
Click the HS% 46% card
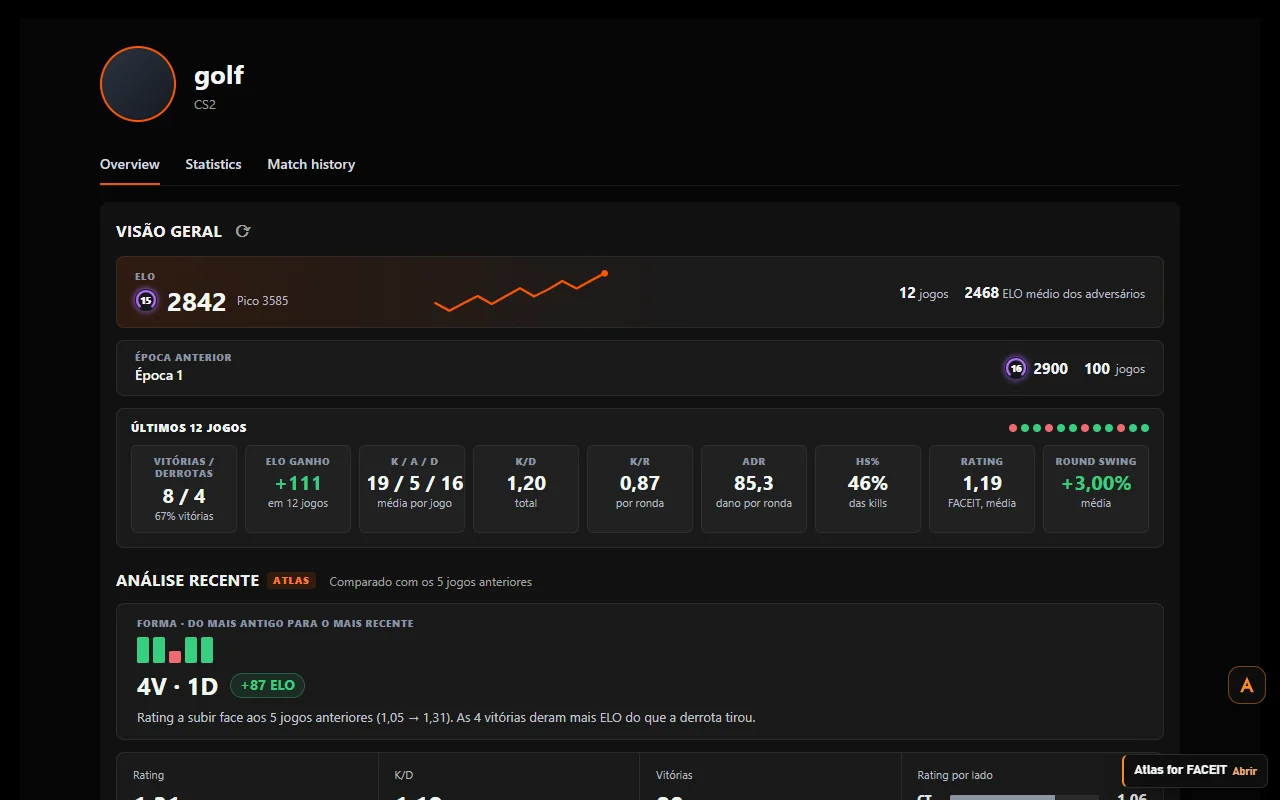coord(868,489)
